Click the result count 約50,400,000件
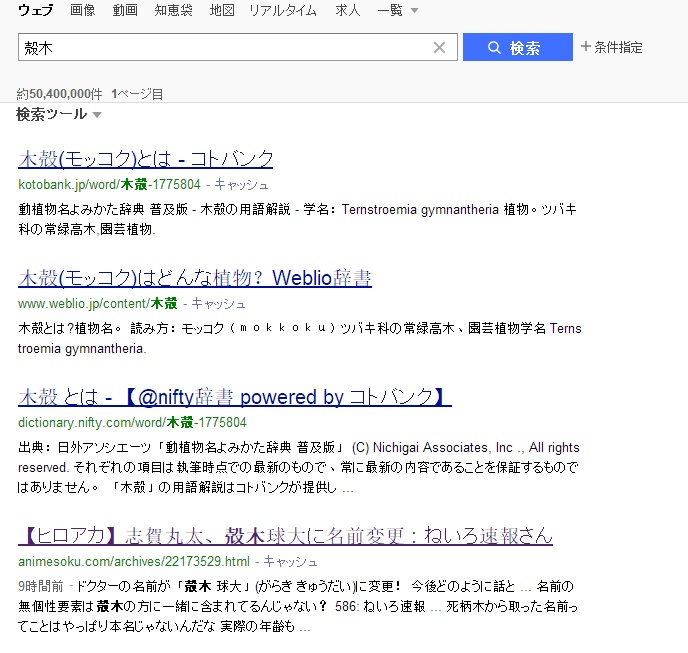This screenshot has width=688, height=653. pyautogui.click(x=59, y=94)
